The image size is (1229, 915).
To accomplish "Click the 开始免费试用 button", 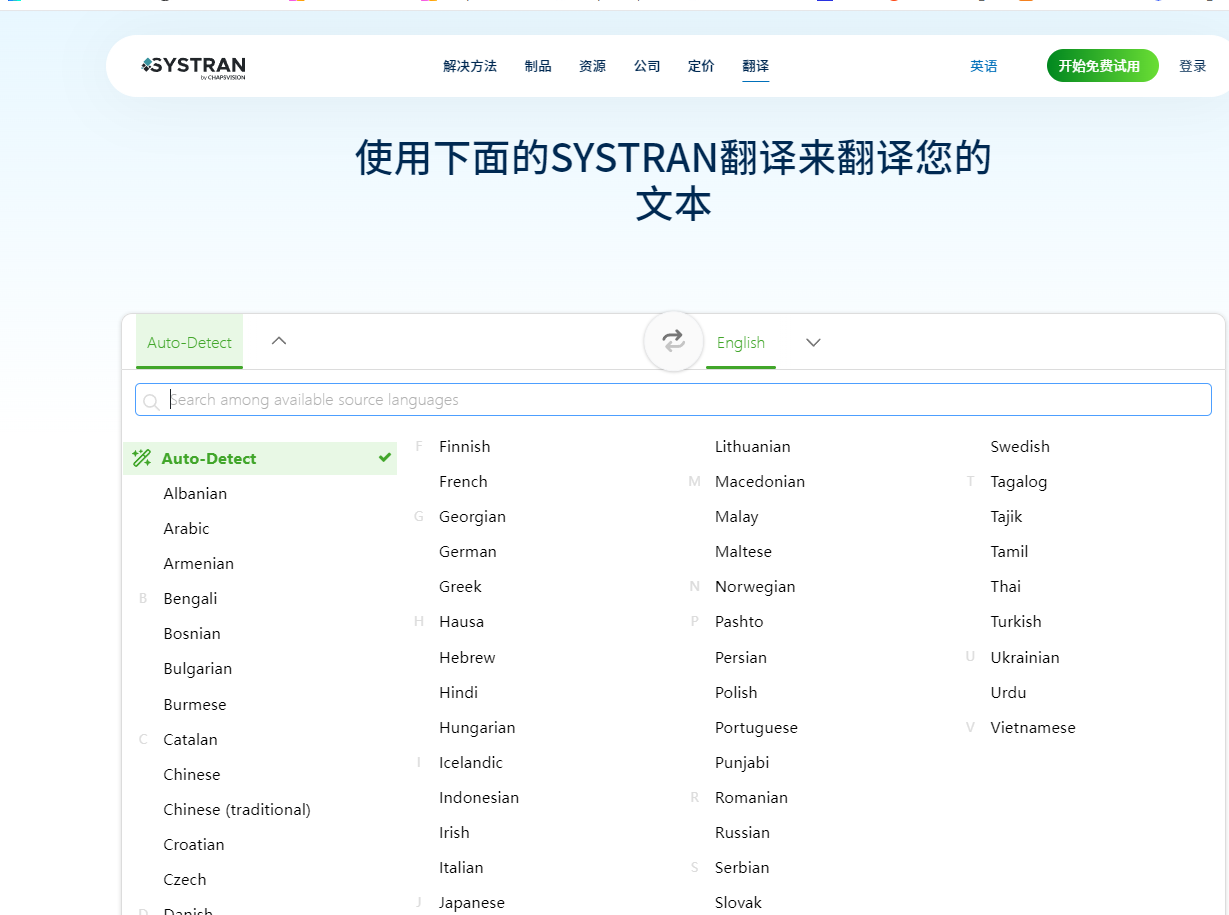I will [x=1102, y=66].
